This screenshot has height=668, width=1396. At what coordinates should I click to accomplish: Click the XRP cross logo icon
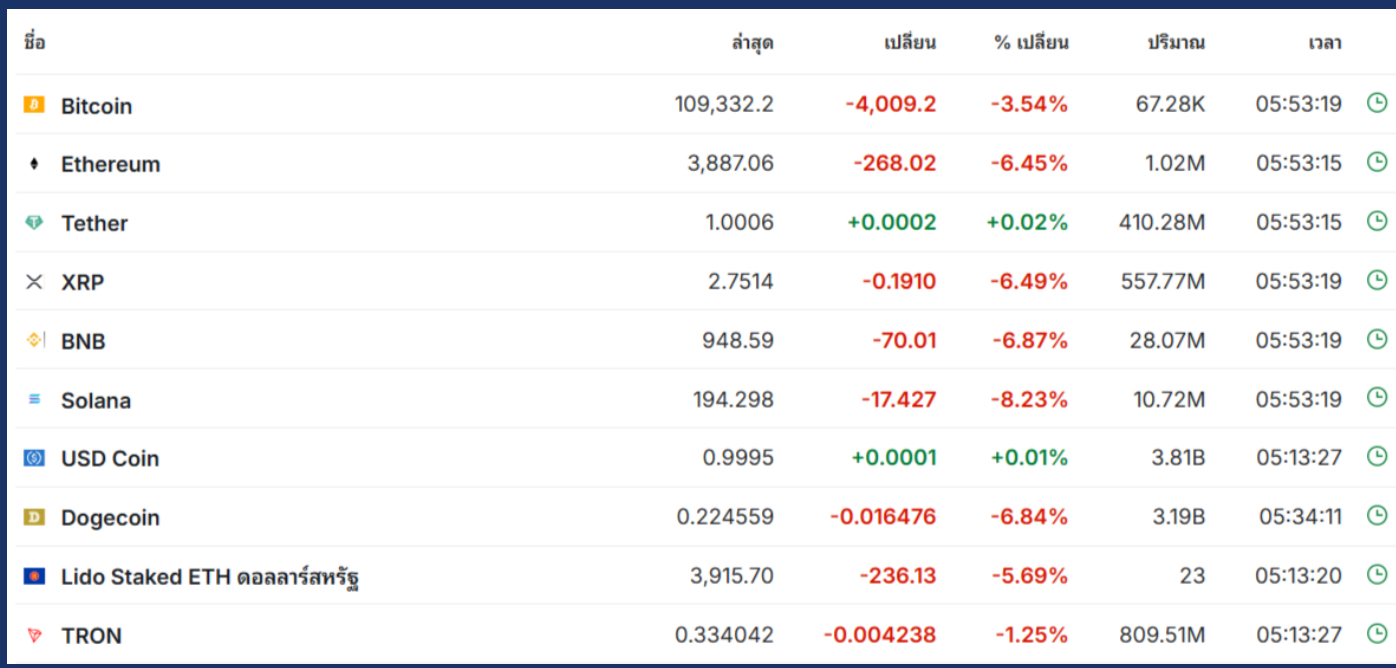coord(34,281)
